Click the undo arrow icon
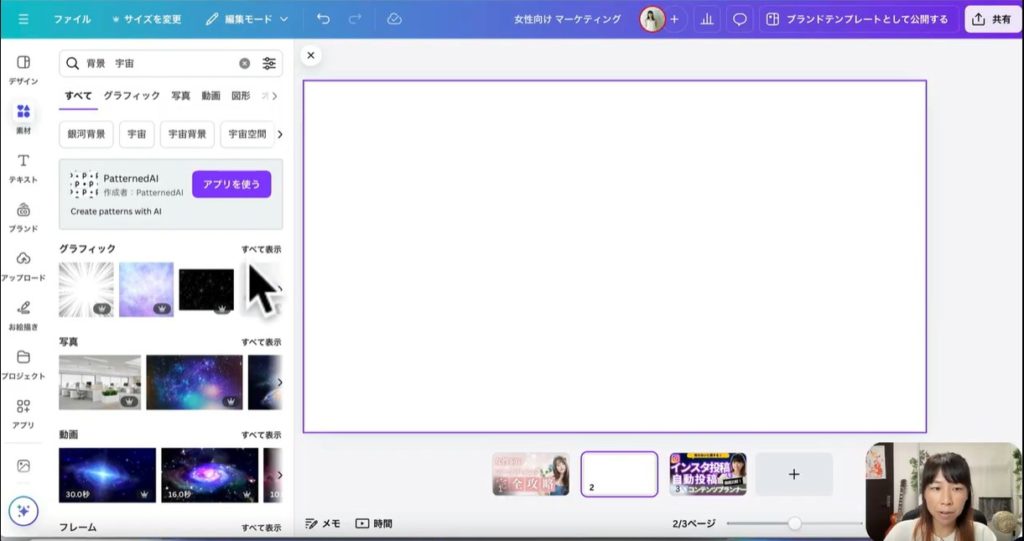 click(322, 19)
